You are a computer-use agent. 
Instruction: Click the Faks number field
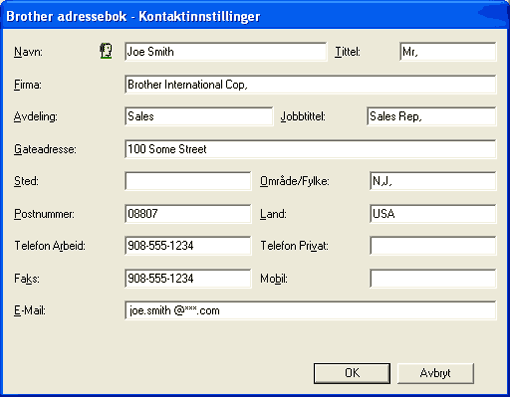pos(188,278)
